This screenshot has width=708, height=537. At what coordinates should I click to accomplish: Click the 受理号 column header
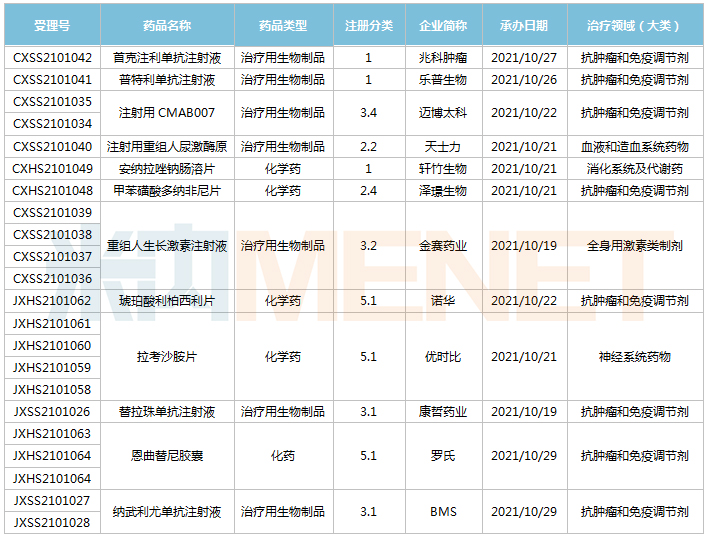[x=52, y=25]
